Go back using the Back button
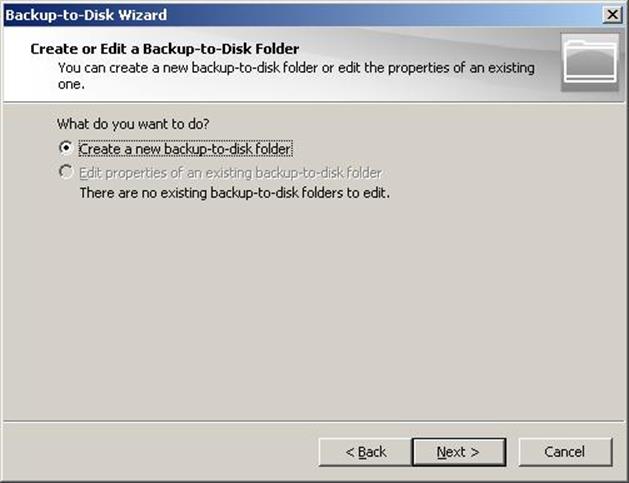The width and height of the screenshot is (629, 483). (x=365, y=452)
